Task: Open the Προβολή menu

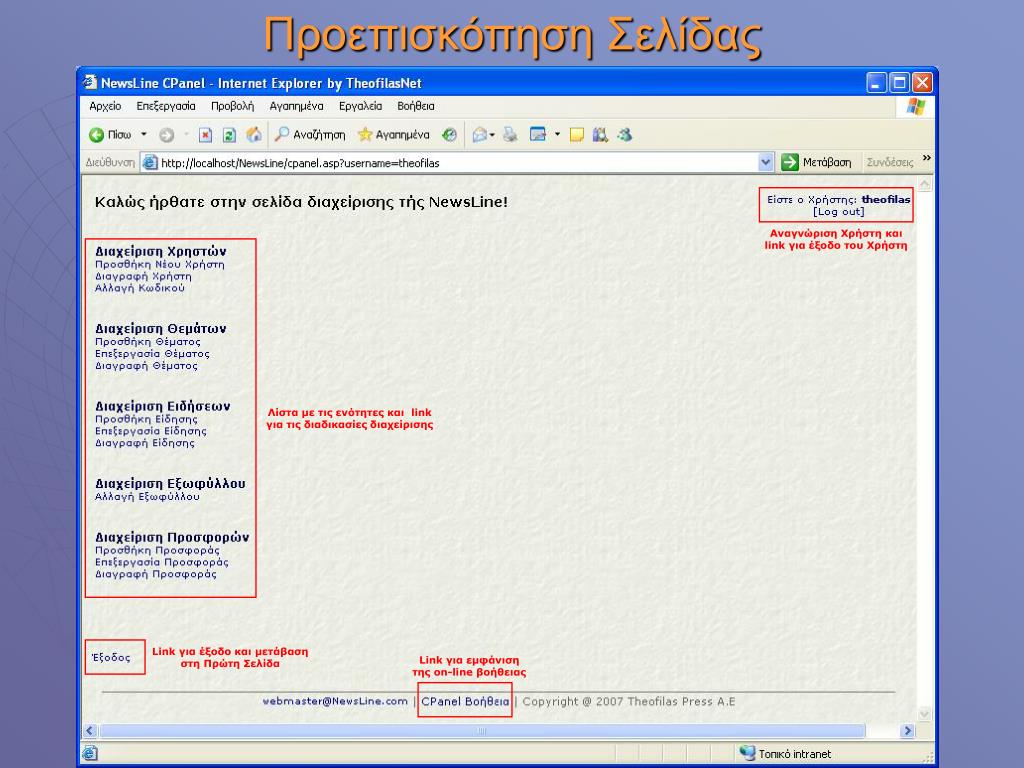Action: tap(232, 106)
